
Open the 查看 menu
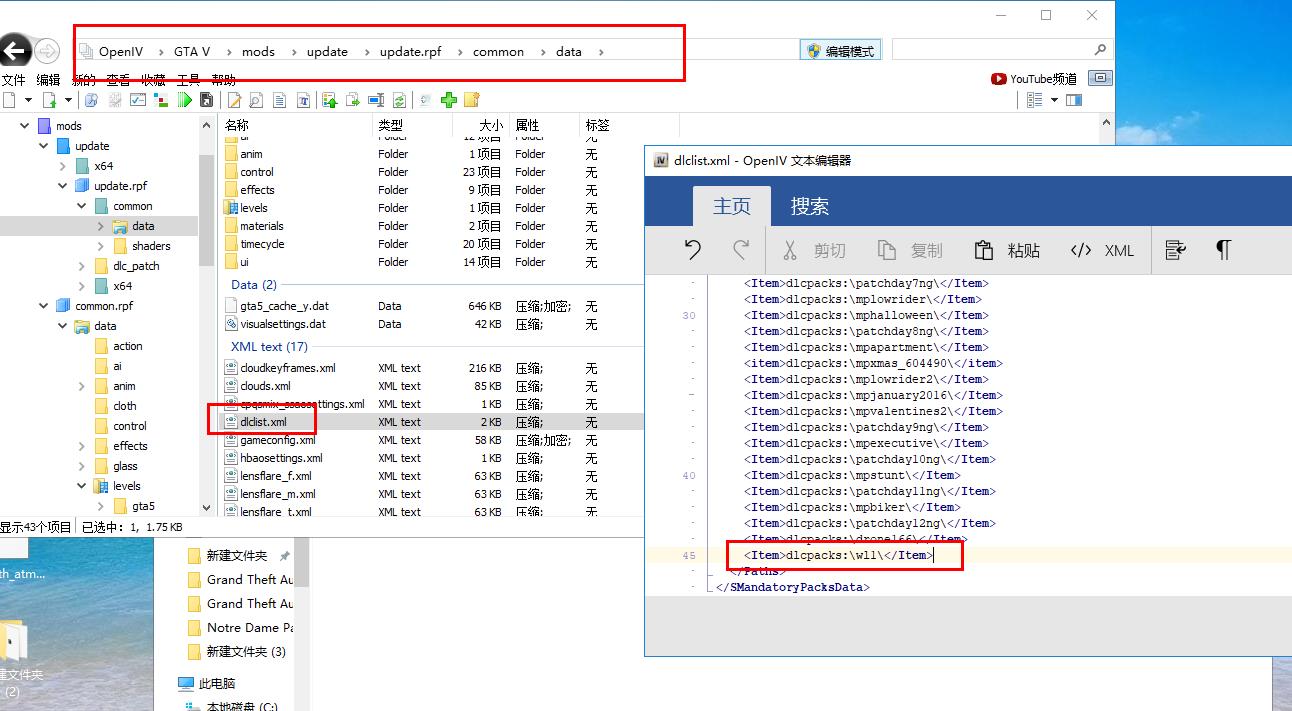118,80
